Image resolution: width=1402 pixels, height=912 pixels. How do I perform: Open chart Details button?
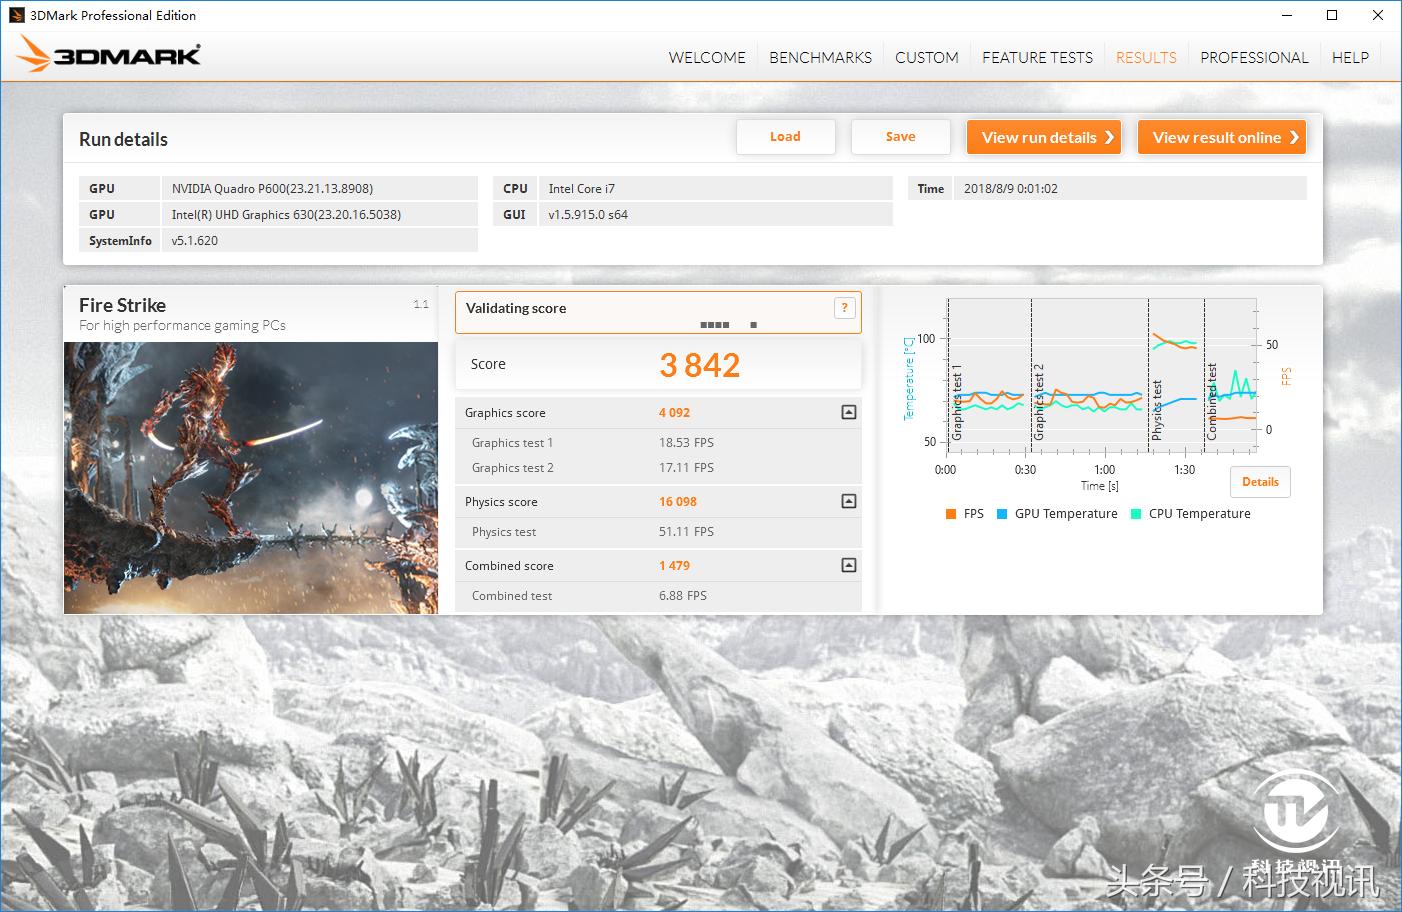coord(1260,481)
